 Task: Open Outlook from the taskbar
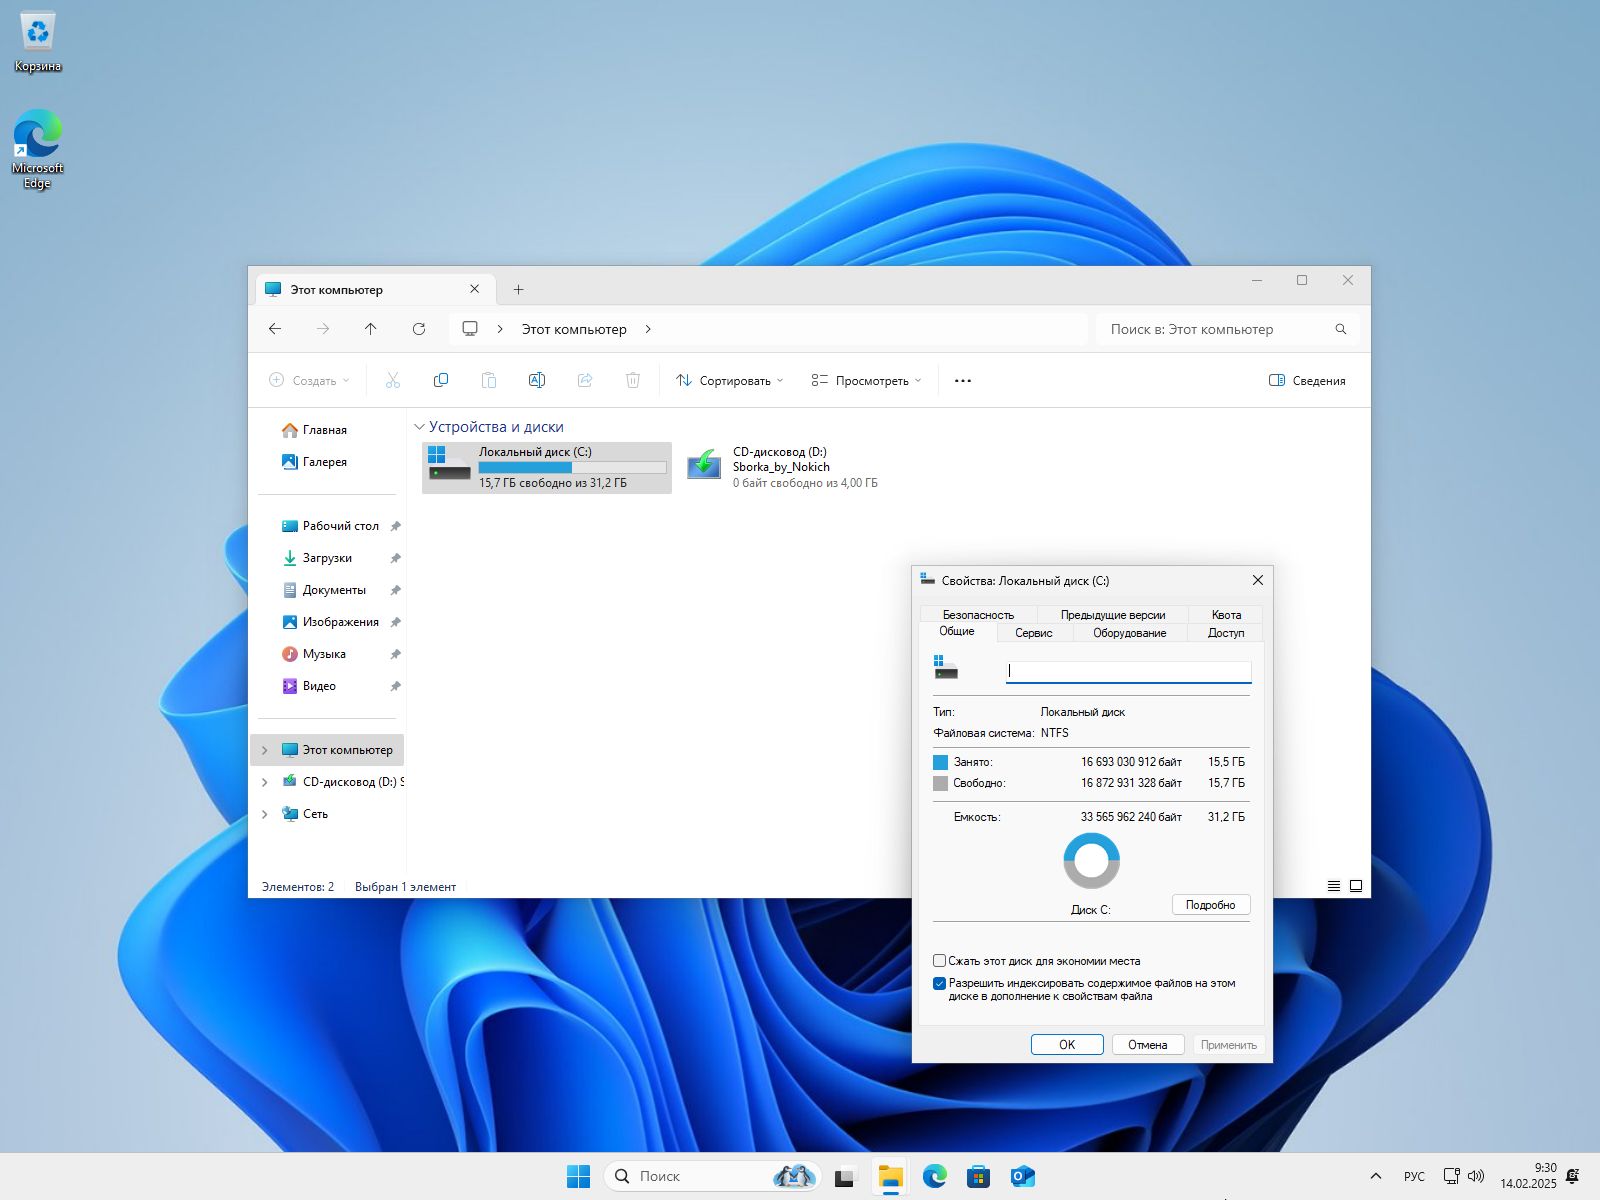point(1021,1176)
